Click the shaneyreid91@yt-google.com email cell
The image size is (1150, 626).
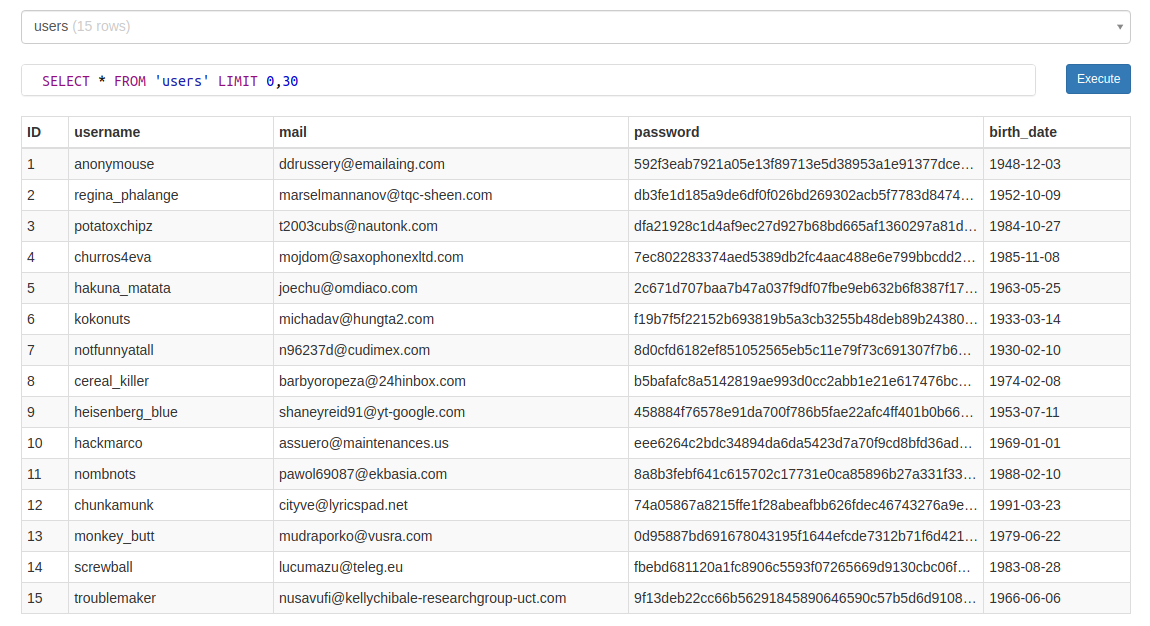[x=372, y=412]
